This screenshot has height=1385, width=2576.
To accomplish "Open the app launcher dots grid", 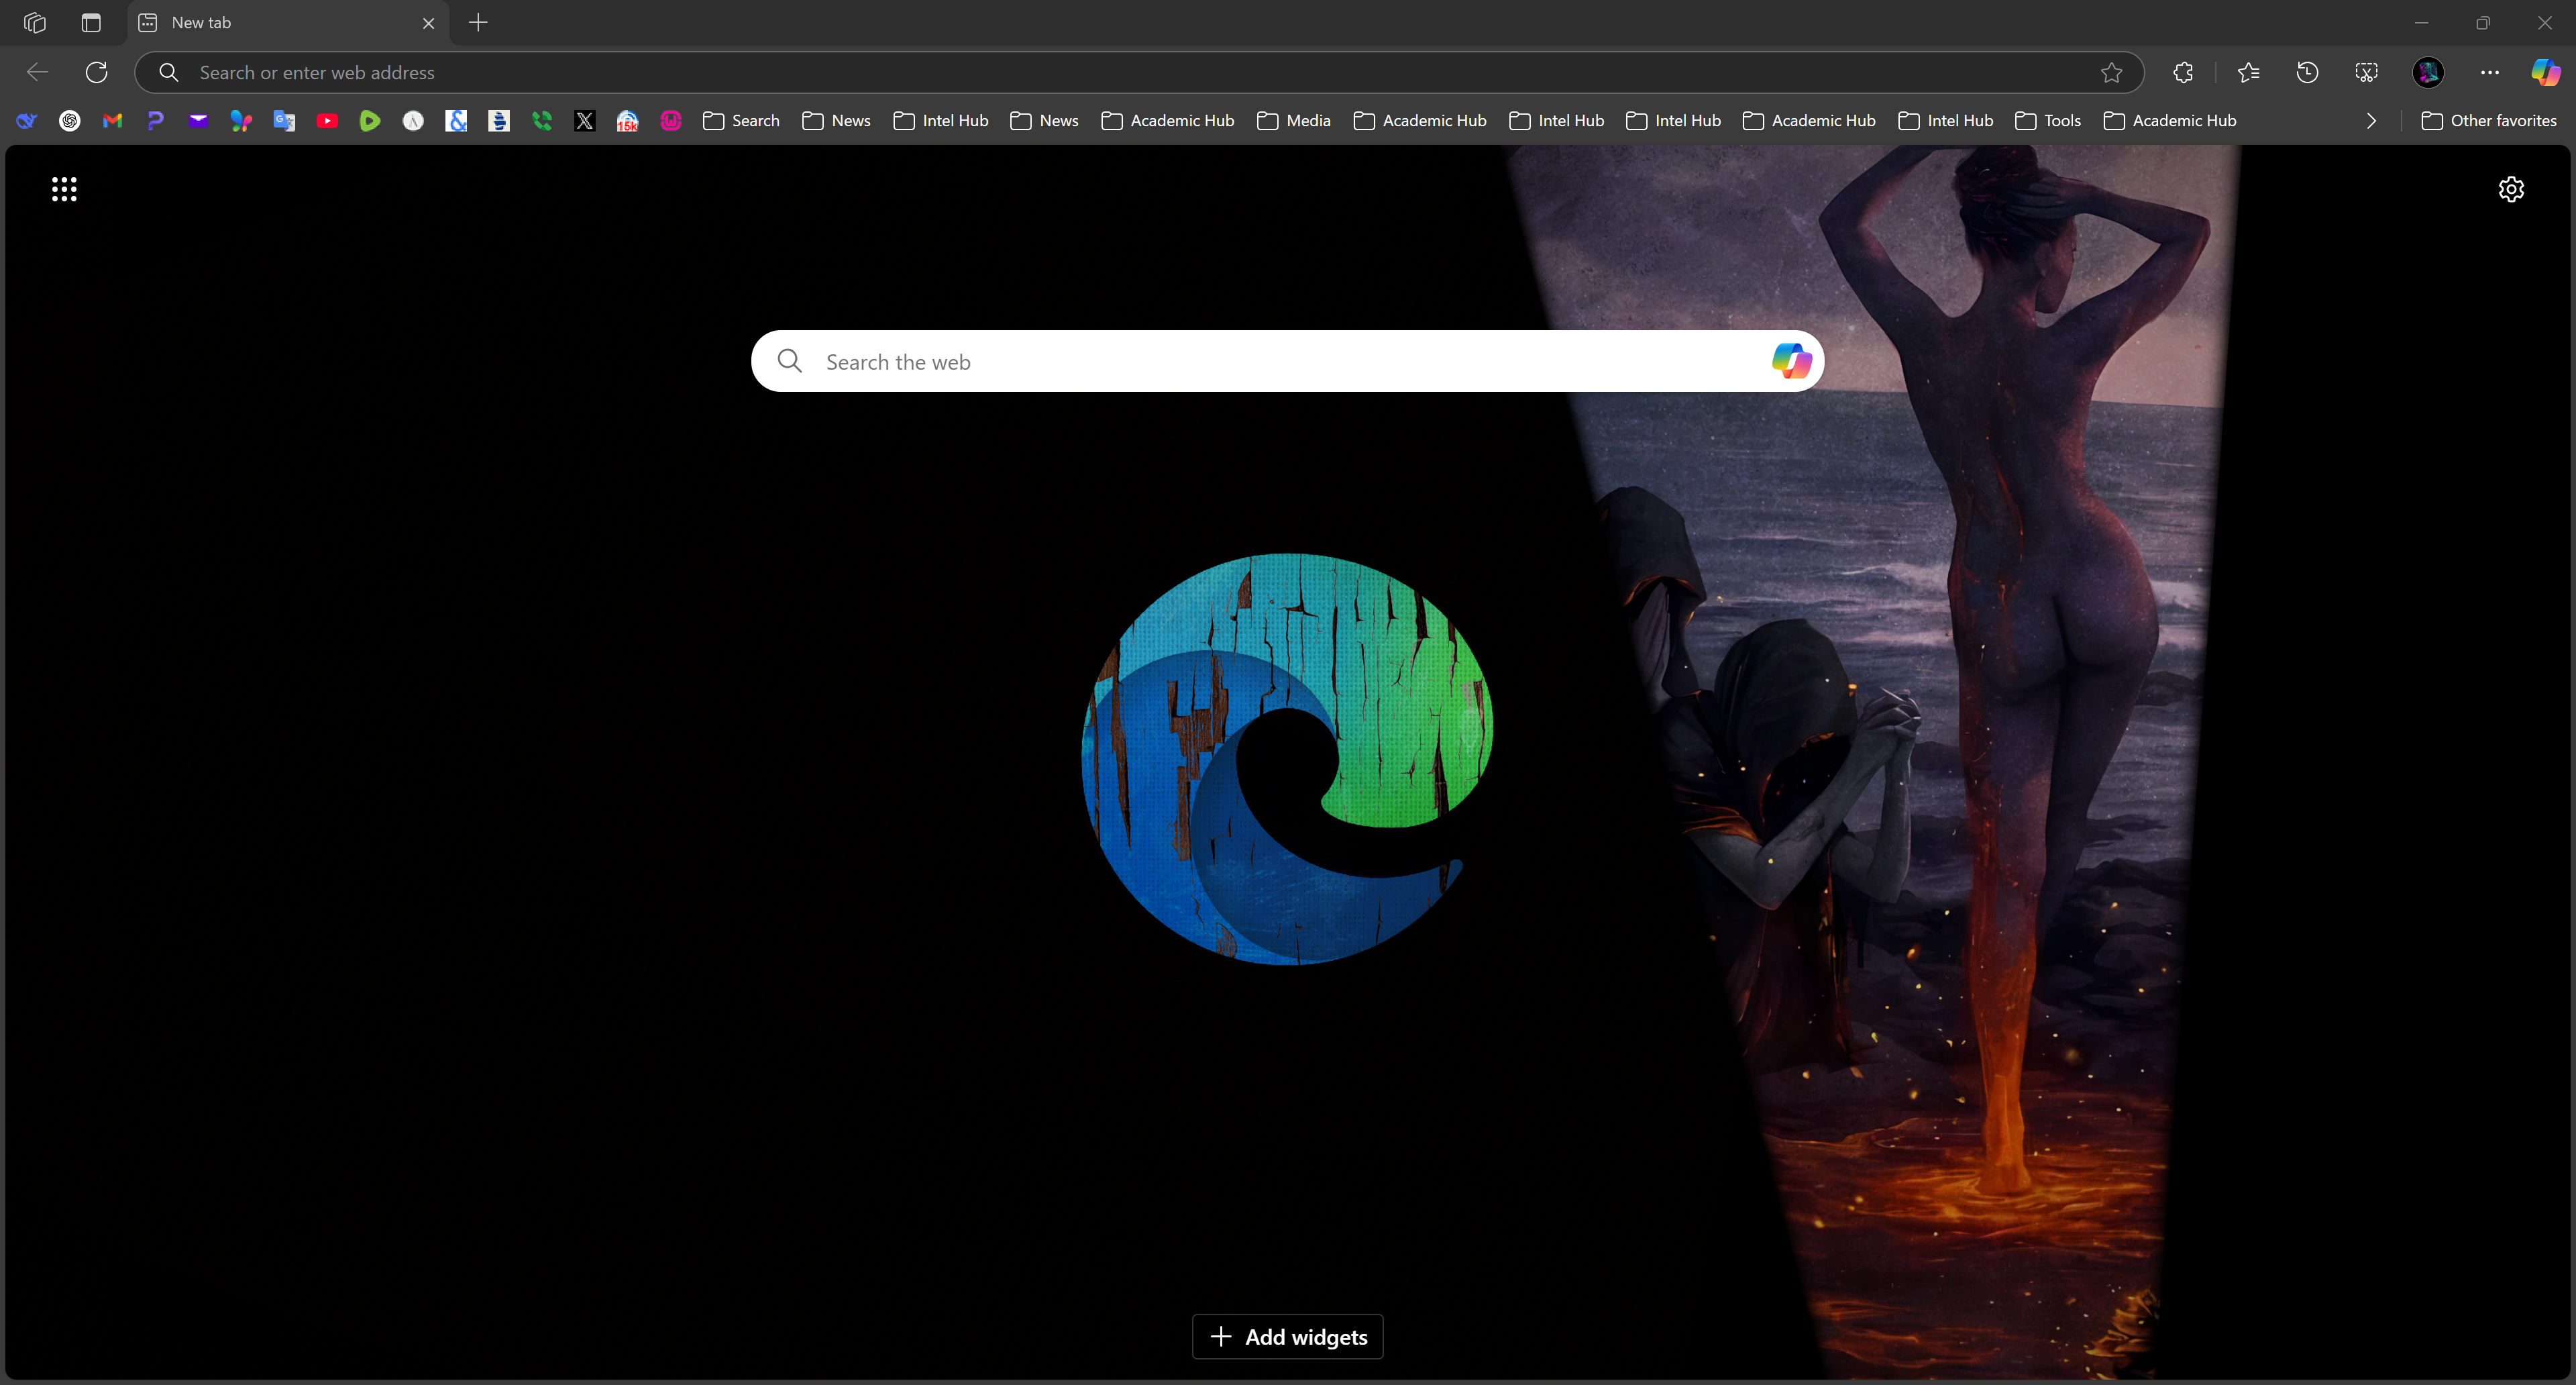I will point(64,189).
